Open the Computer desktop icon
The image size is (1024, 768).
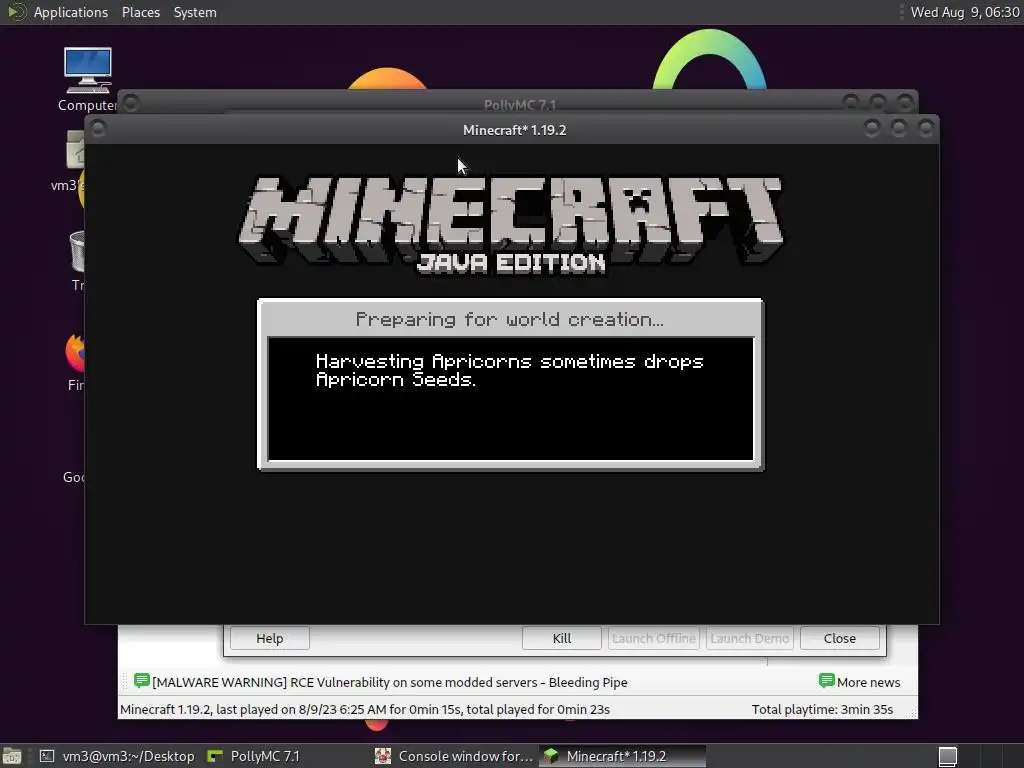point(88,79)
